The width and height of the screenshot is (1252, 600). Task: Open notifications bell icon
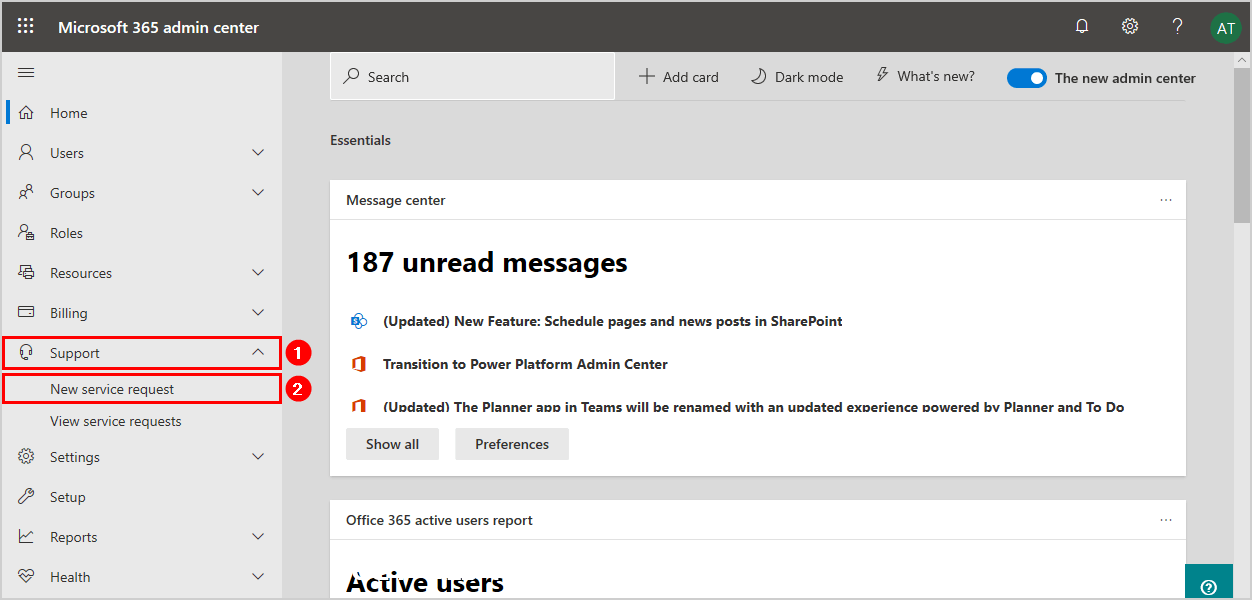1082,27
